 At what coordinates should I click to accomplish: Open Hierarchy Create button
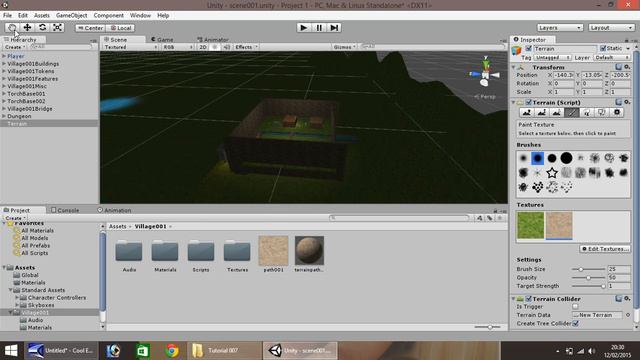[16, 47]
